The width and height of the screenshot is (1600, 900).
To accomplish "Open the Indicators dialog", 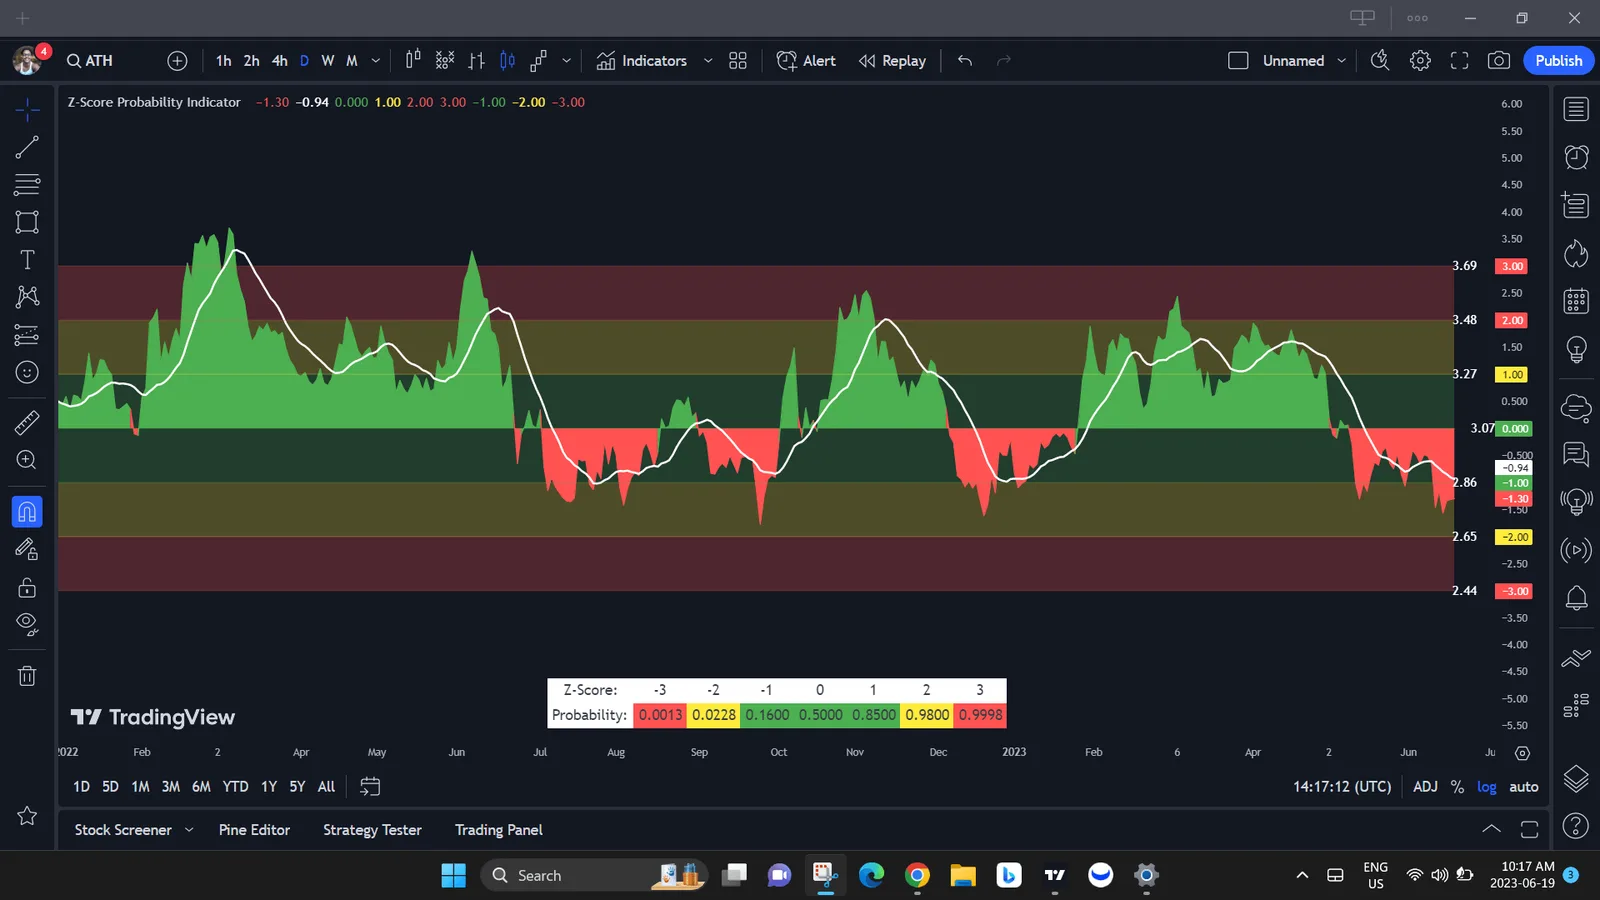I will coord(642,61).
